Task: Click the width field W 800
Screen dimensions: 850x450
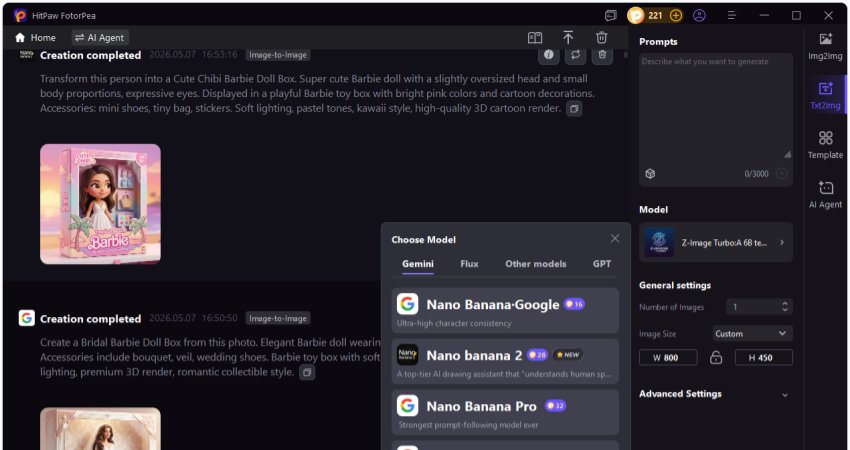Action: pyautogui.click(x=668, y=358)
